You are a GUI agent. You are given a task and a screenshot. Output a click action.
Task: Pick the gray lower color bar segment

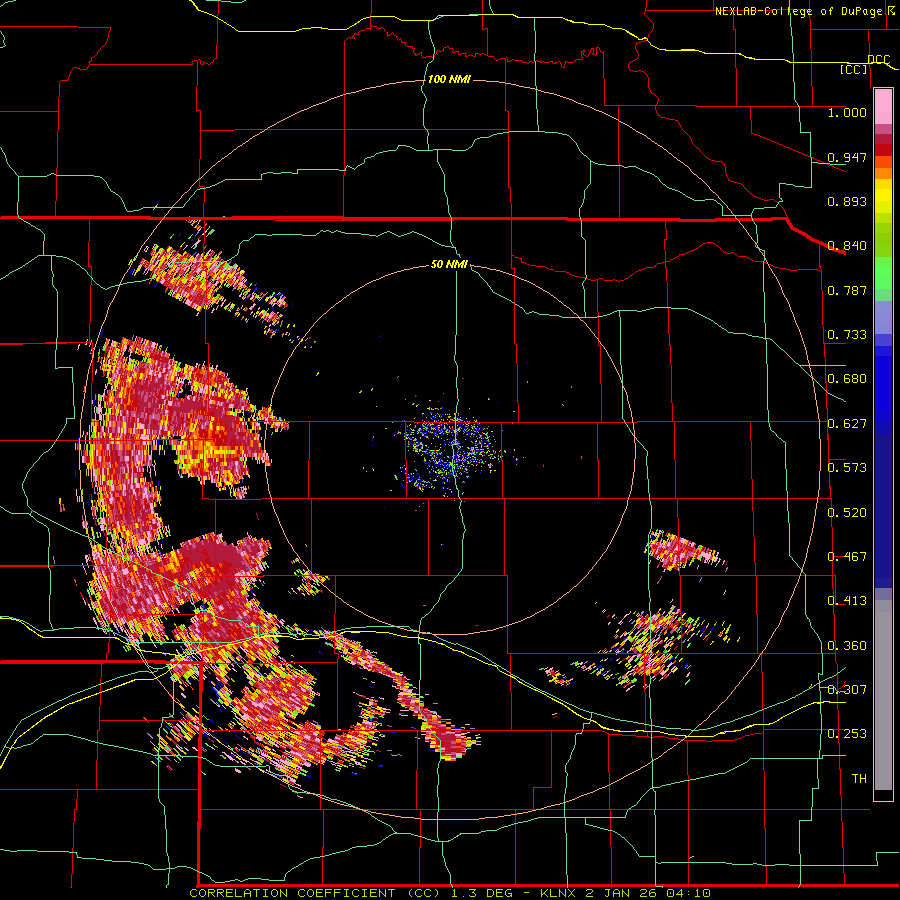[883, 695]
